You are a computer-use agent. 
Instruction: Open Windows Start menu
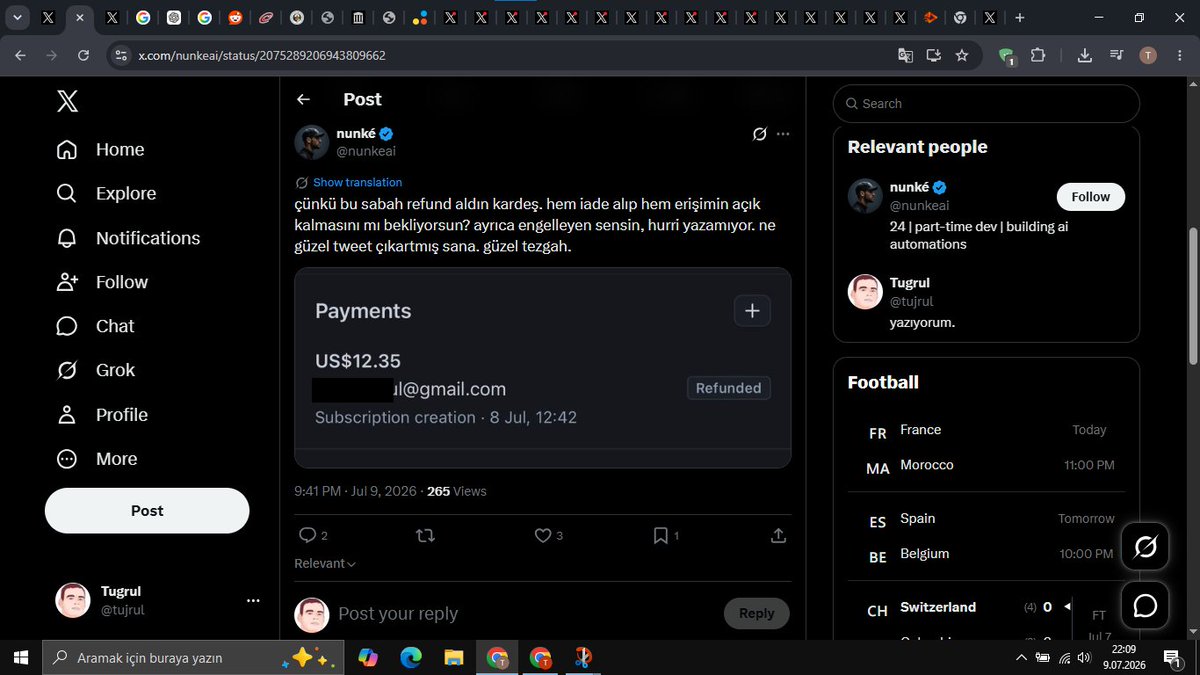pyautogui.click(x=20, y=657)
